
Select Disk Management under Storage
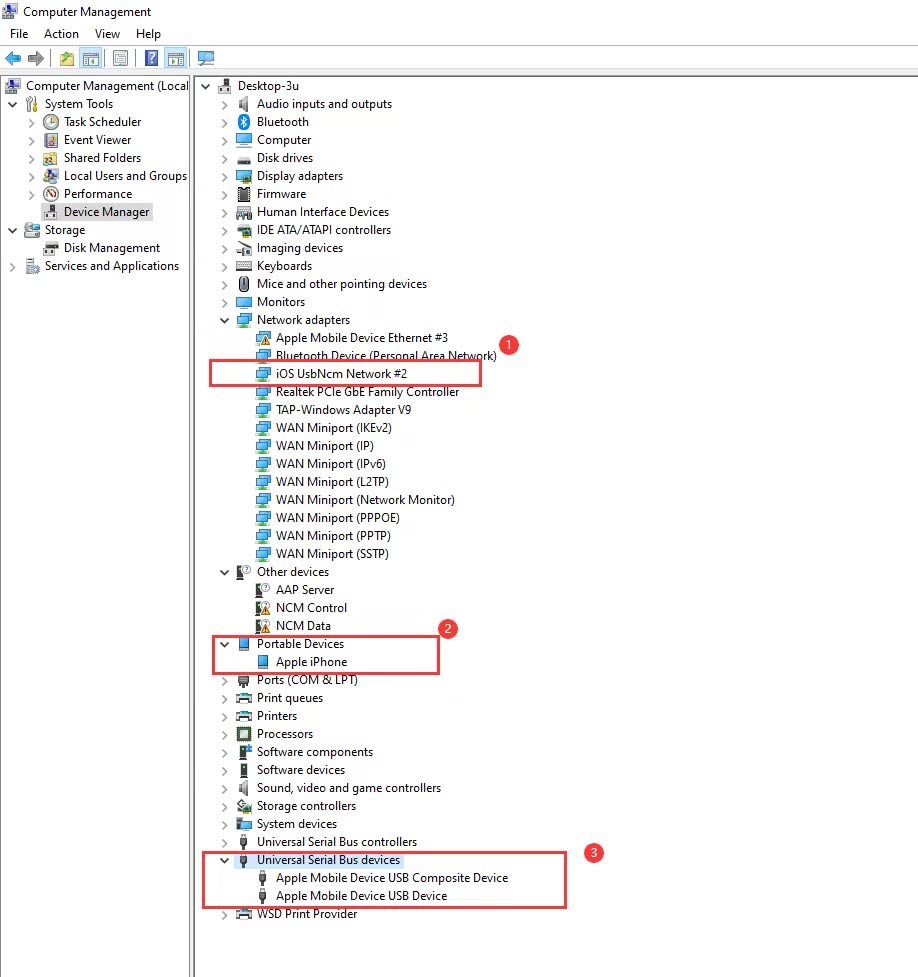pos(113,247)
